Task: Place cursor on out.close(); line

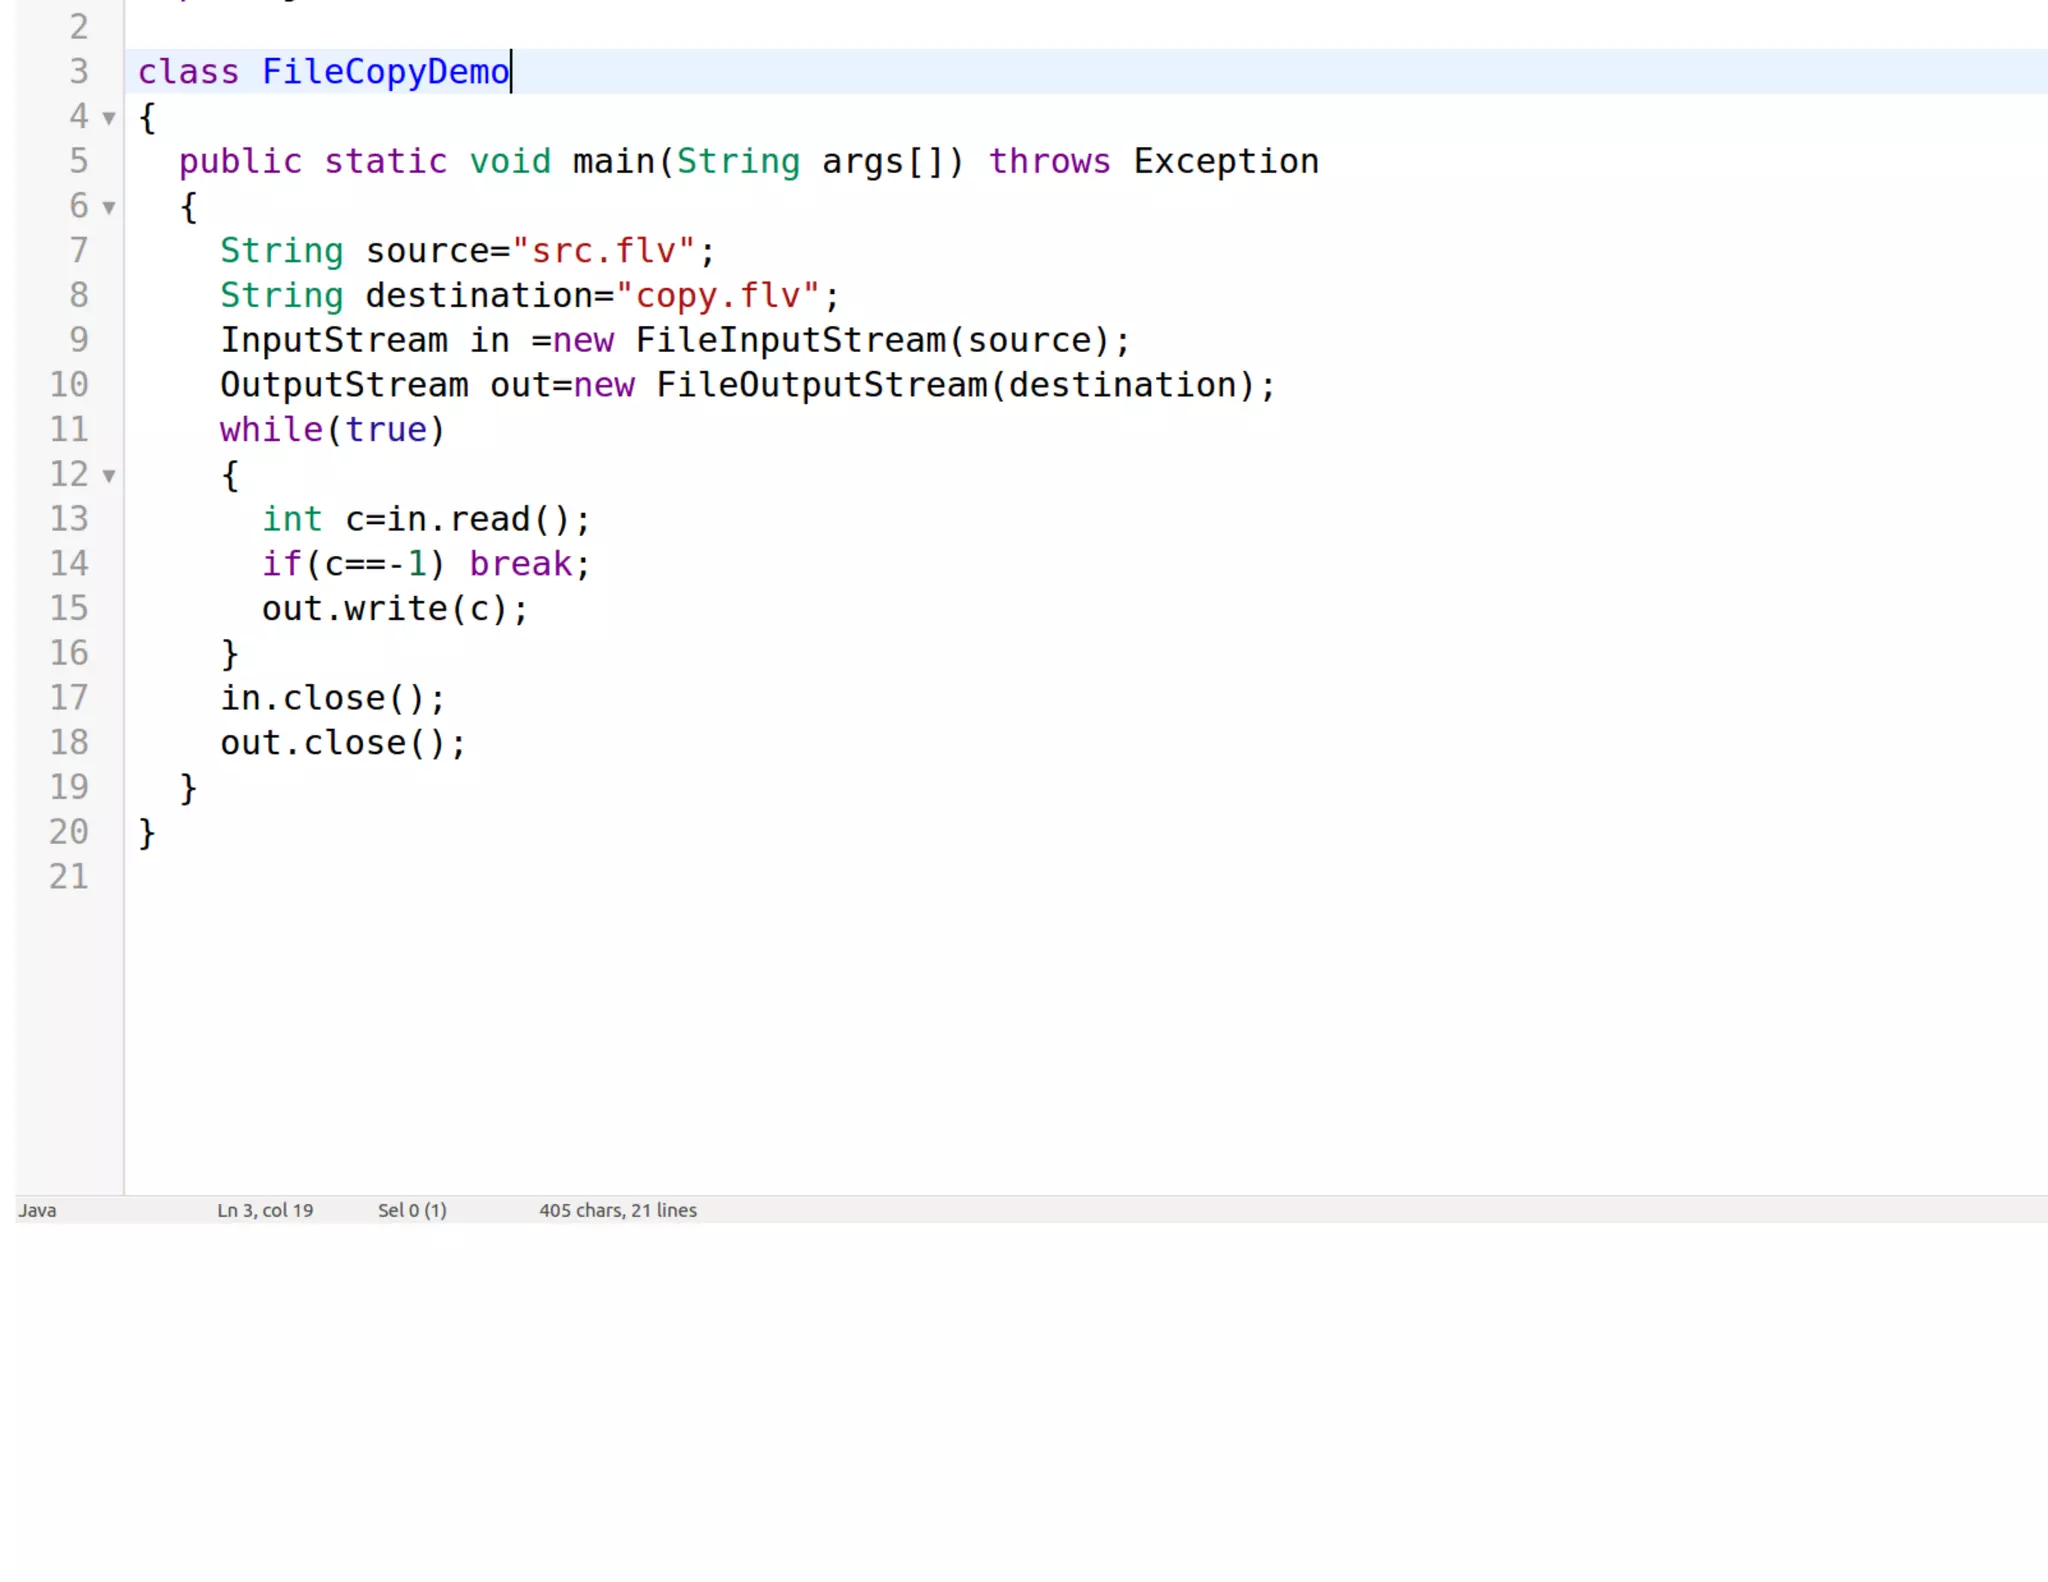Action: pos(342,743)
